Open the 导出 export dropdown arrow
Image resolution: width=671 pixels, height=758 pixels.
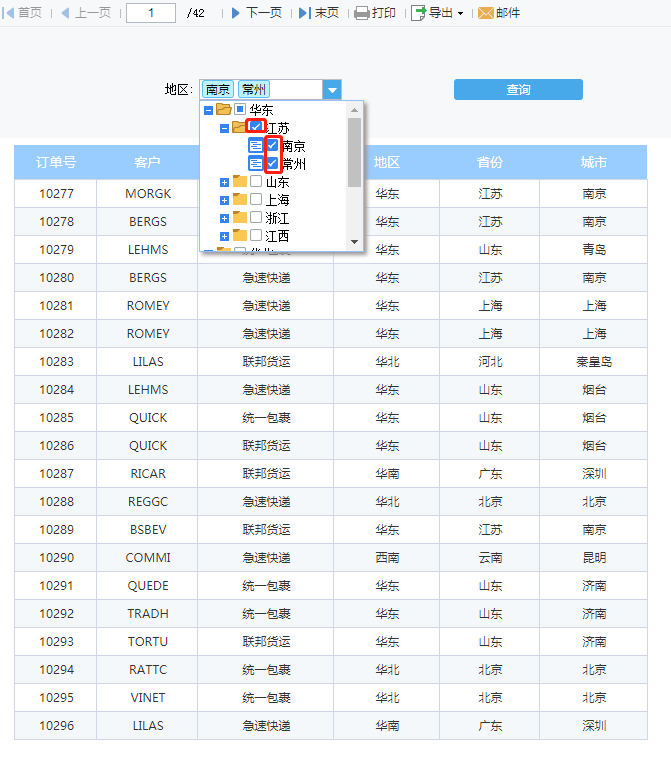coord(460,14)
